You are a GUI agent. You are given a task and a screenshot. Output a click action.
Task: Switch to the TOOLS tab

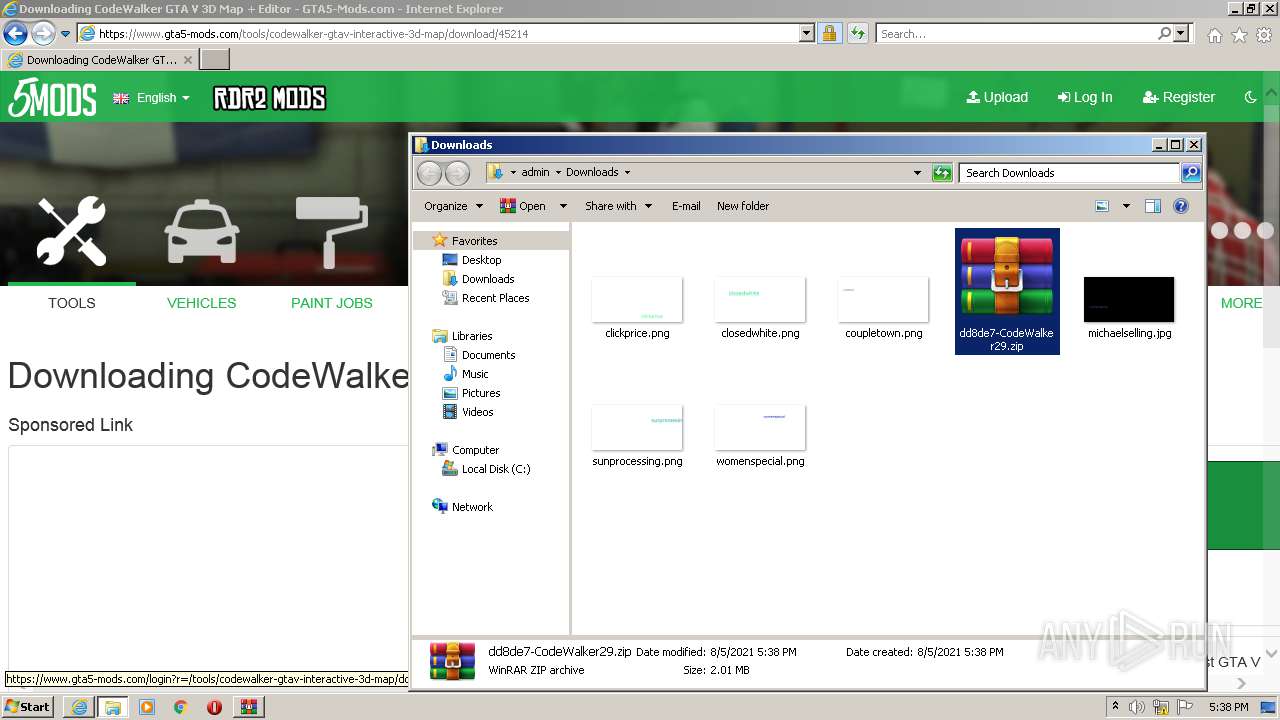(x=72, y=303)
